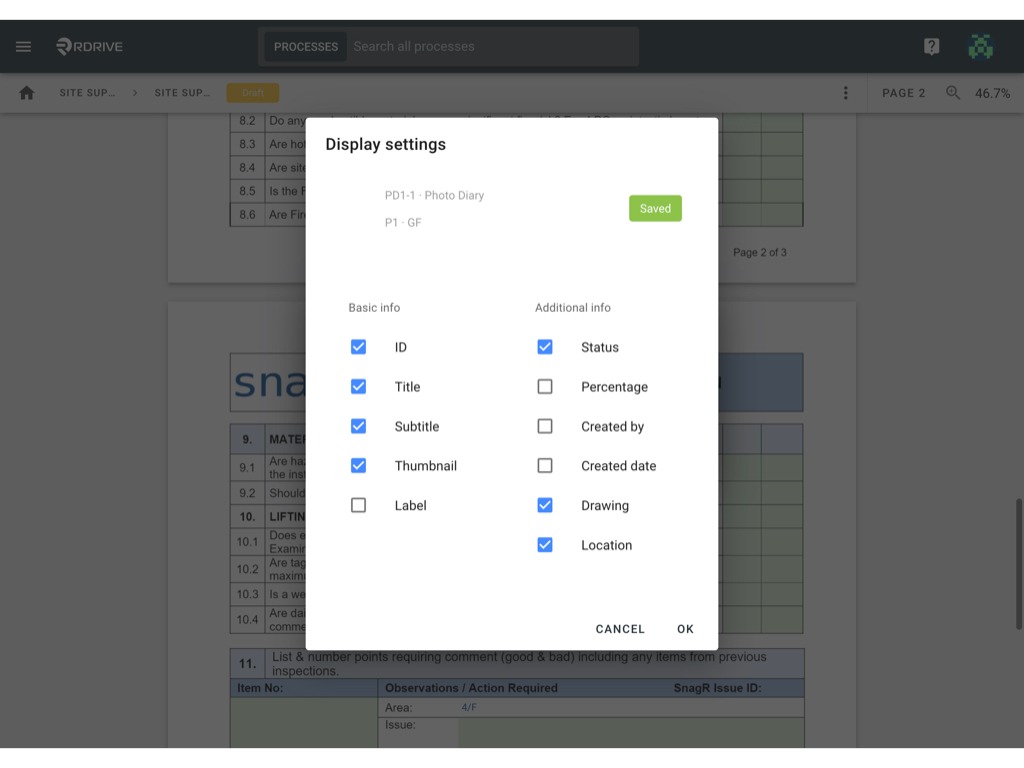The width and height of the screenshot is (1024, 768).
Task: Click the Search all processes field
Action: [492, 46]
